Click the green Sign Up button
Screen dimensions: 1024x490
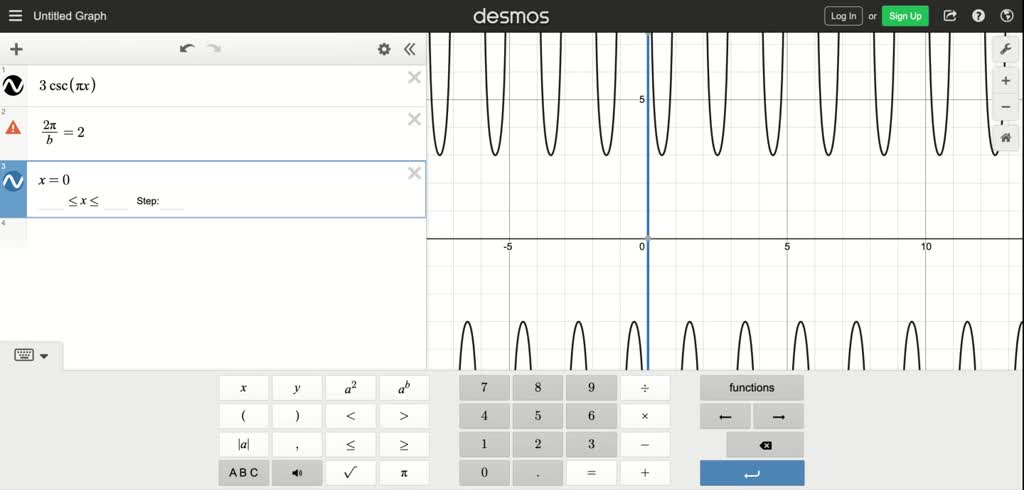pos(905,16)
